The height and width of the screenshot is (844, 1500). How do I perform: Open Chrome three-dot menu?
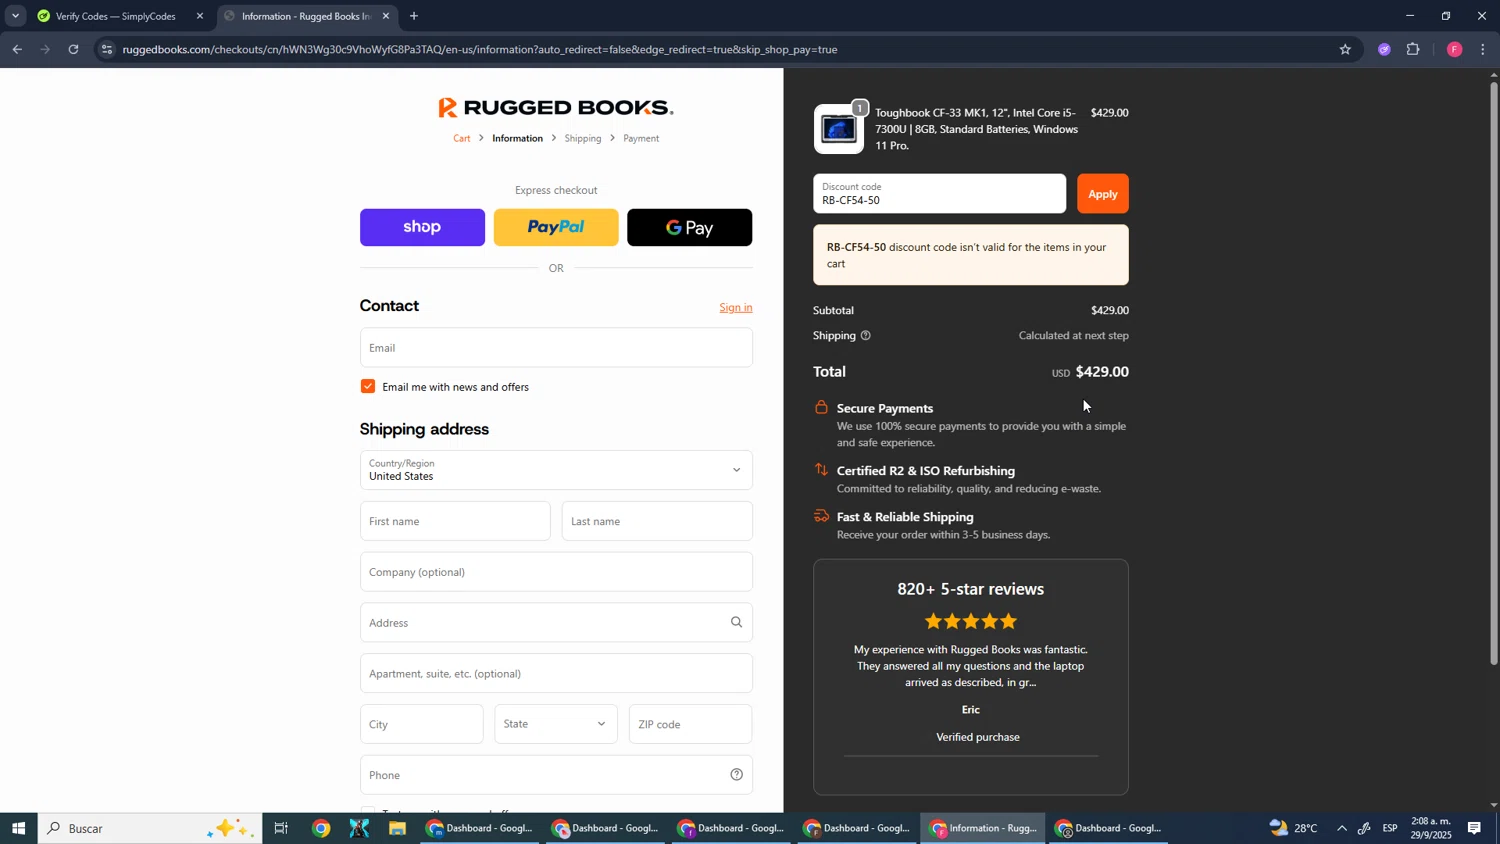coord(1483,49)
